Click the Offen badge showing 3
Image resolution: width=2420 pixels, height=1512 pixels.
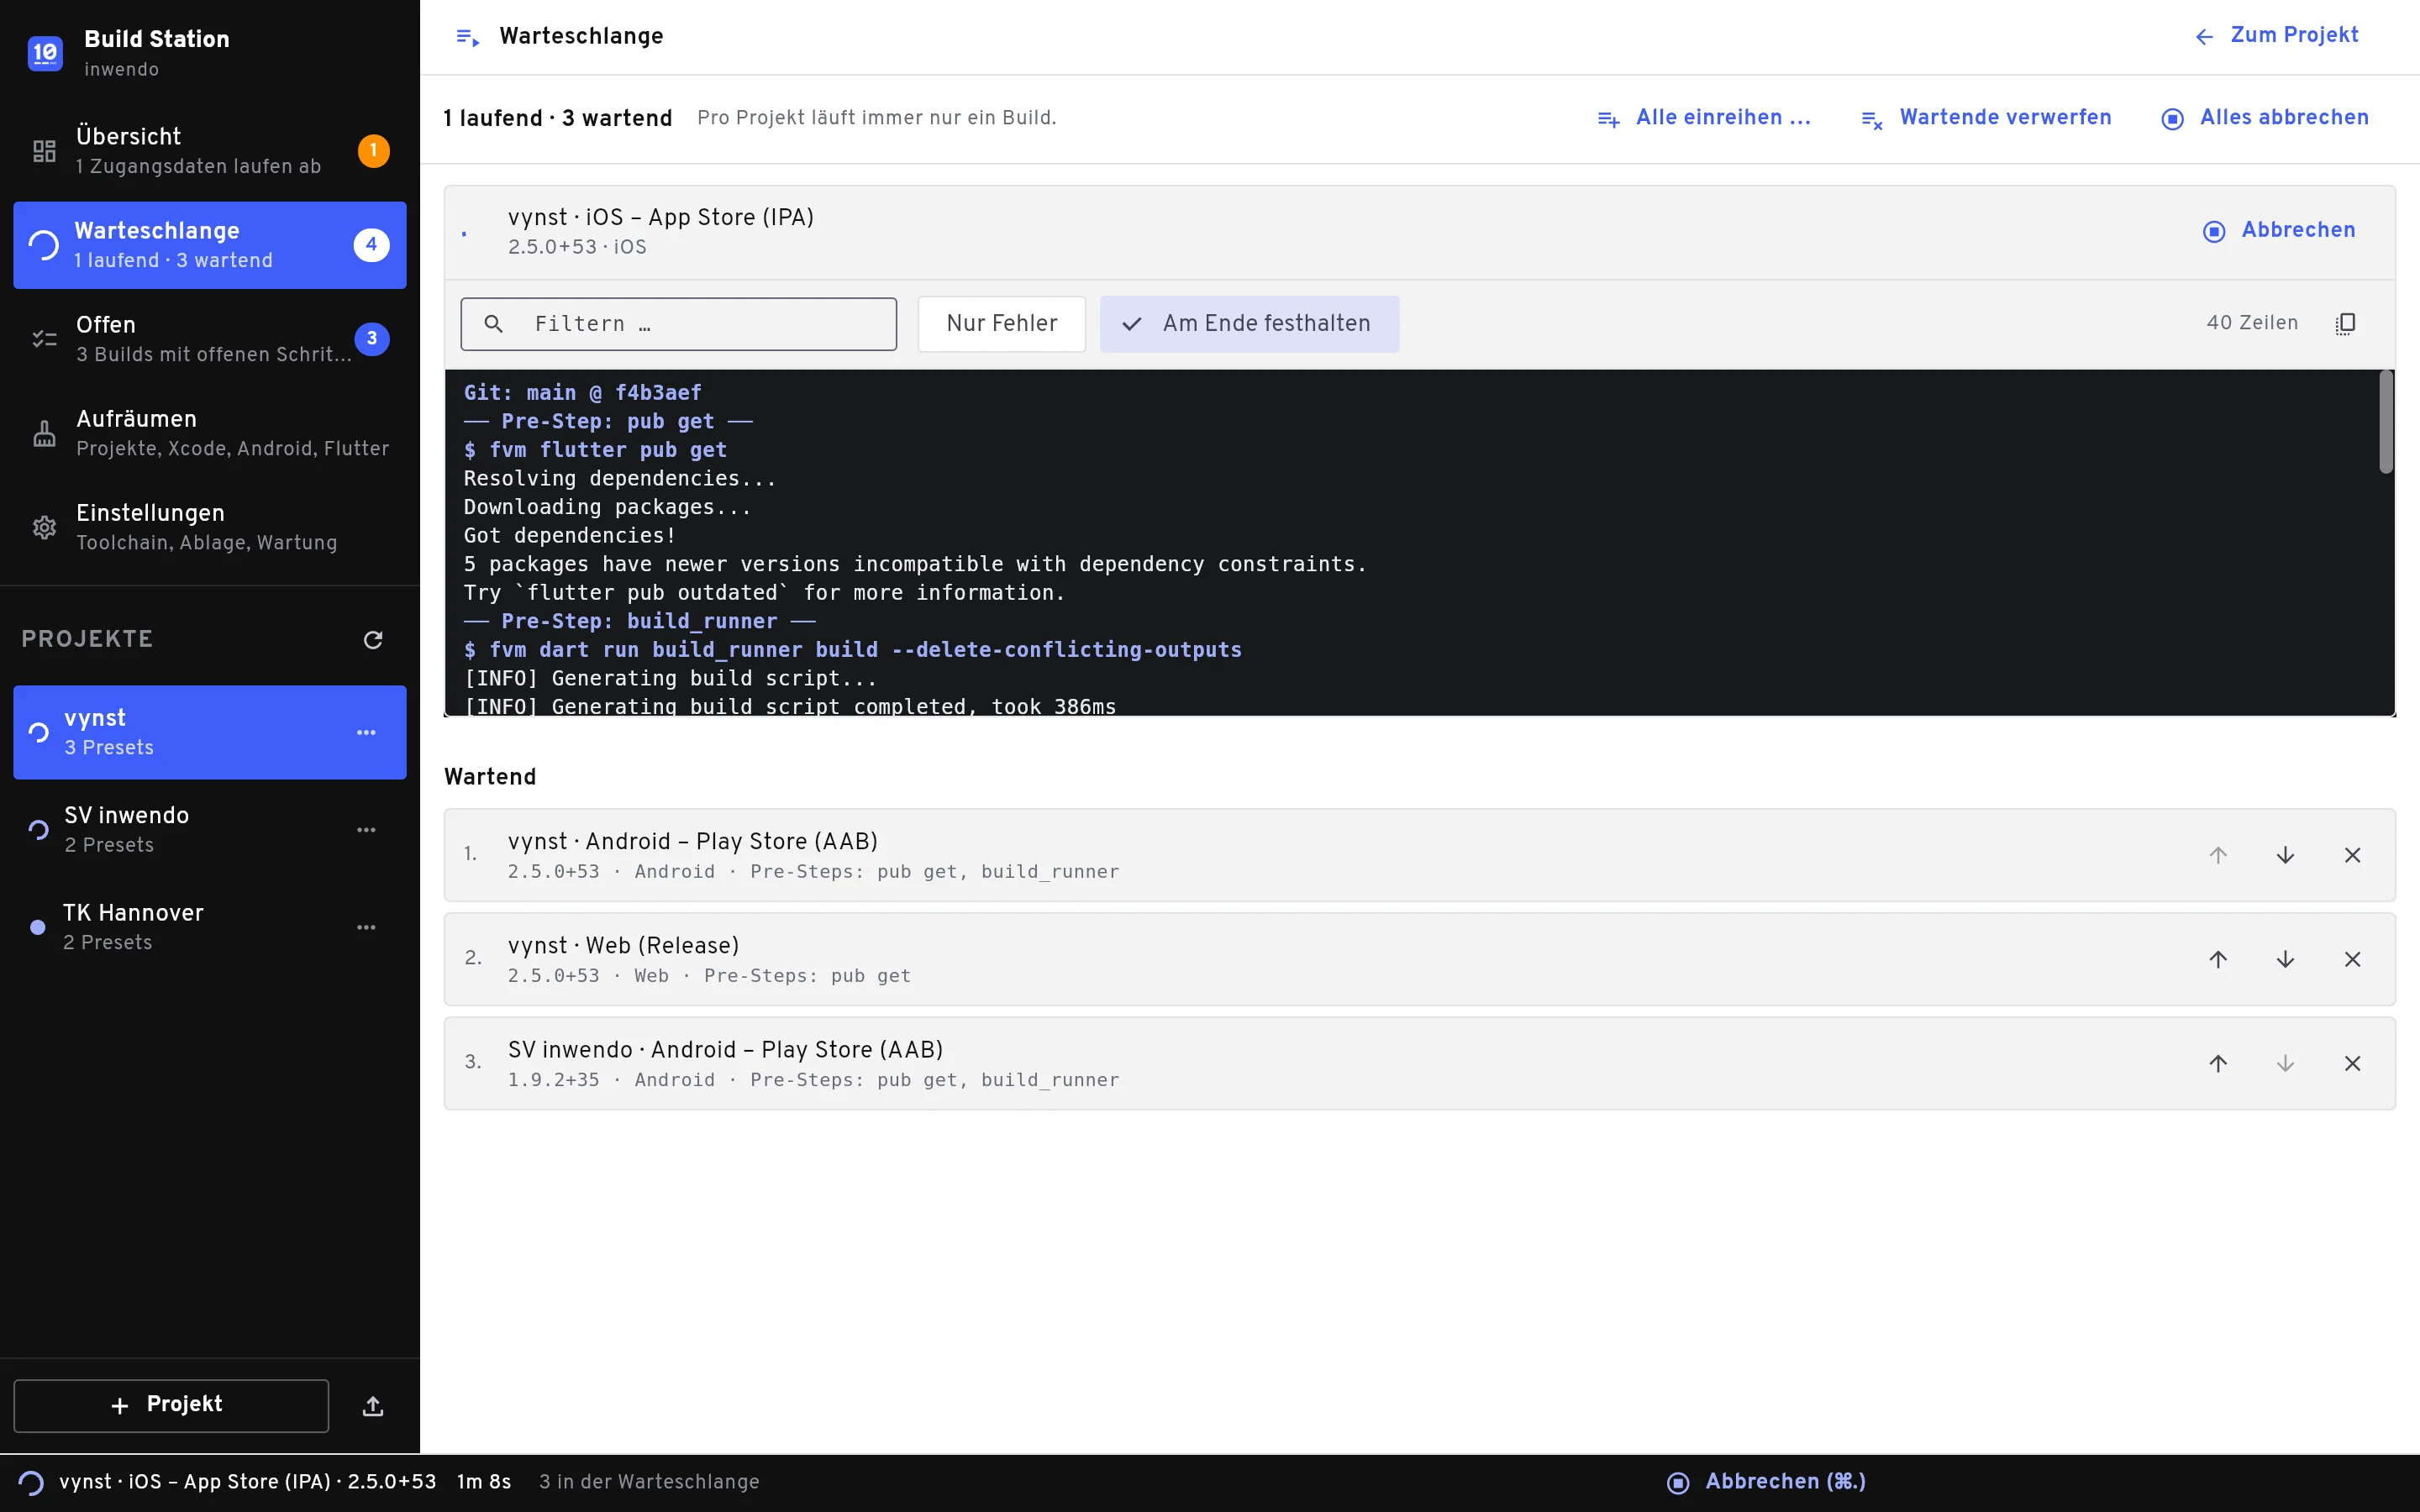coord(372,339)
